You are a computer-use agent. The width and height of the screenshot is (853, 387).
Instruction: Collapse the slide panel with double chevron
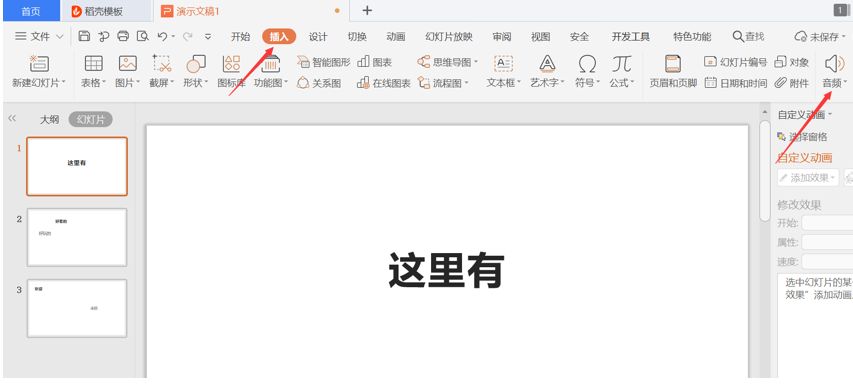(11, 118)
